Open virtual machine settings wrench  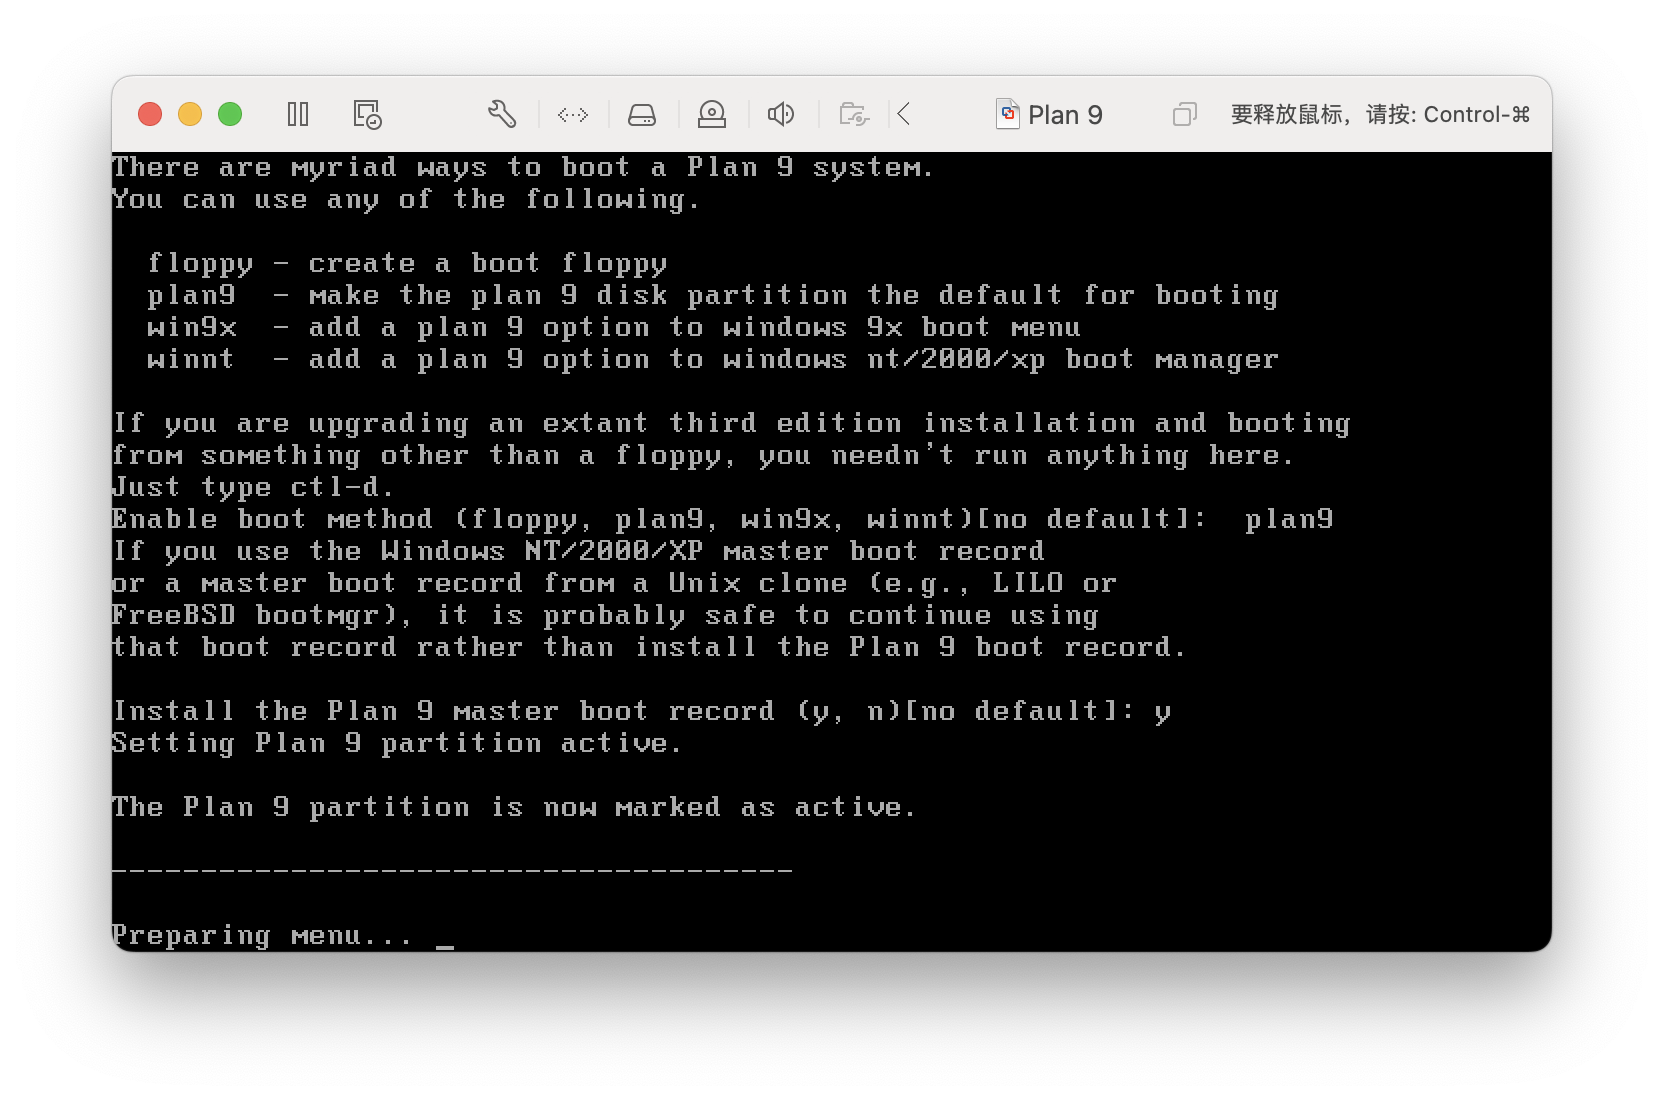[502, 114]
